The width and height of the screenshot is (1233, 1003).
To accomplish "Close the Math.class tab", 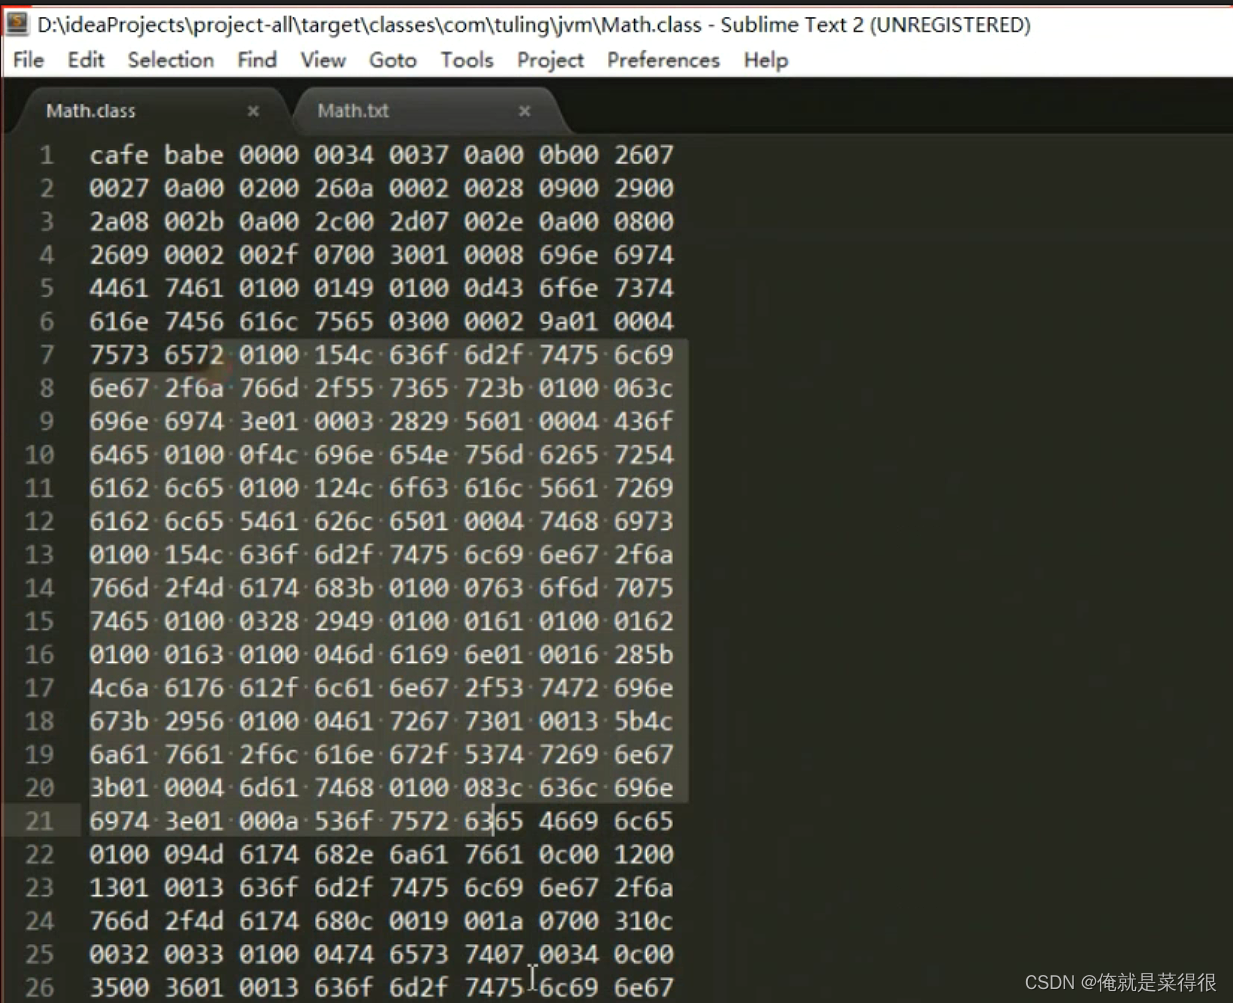I will coord(253,111).
